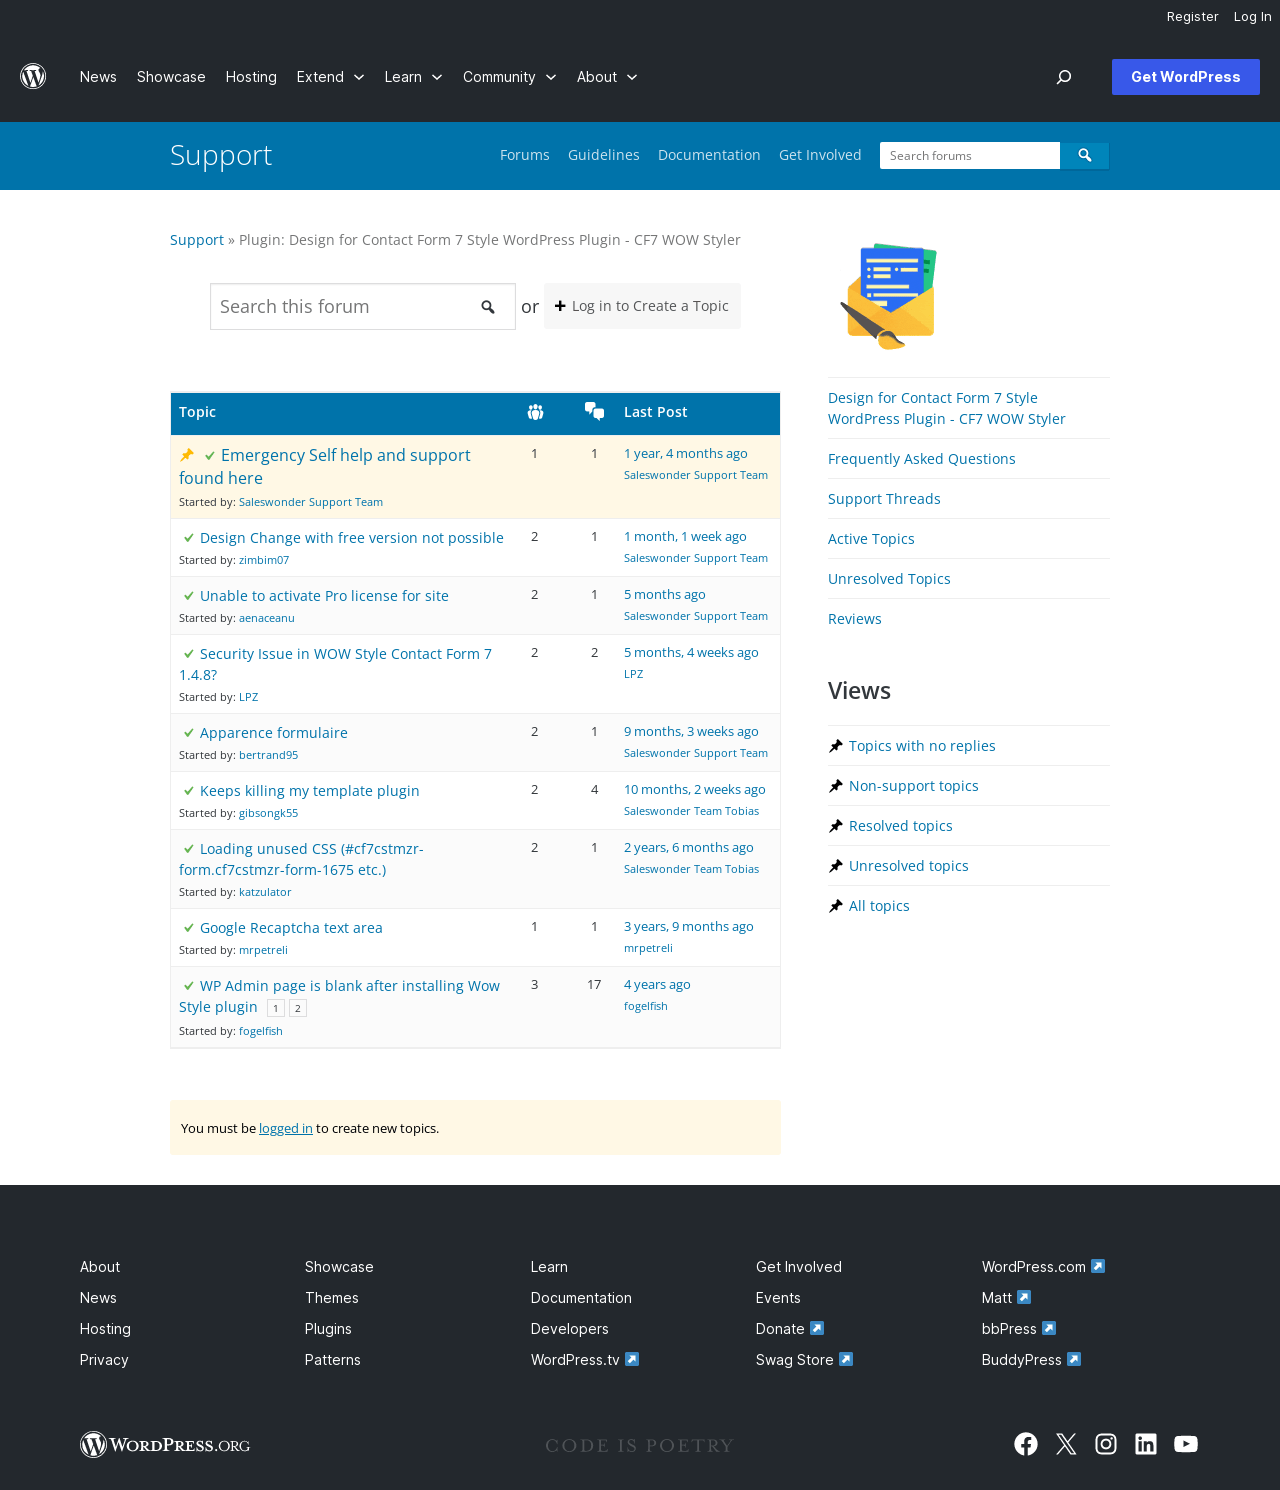
Task: Expand the About menu
Action: tap(607, 77)
